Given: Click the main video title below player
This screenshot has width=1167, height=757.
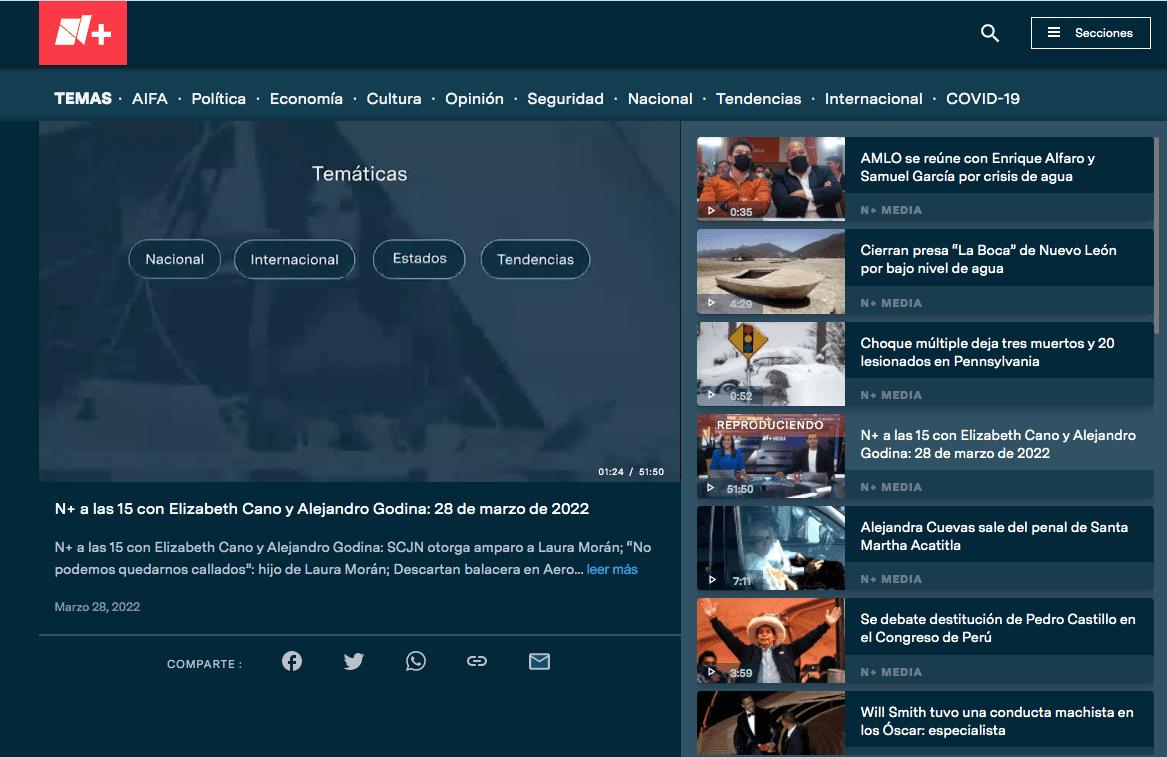Looking at the screenshot, I should pos(322,509).
